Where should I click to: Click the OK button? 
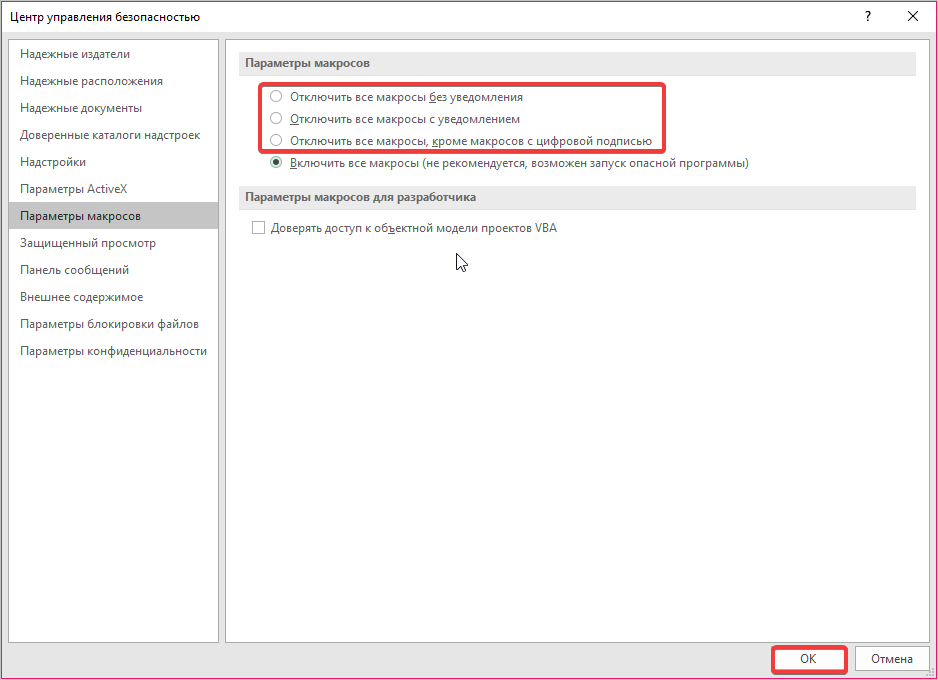point(808,659)
